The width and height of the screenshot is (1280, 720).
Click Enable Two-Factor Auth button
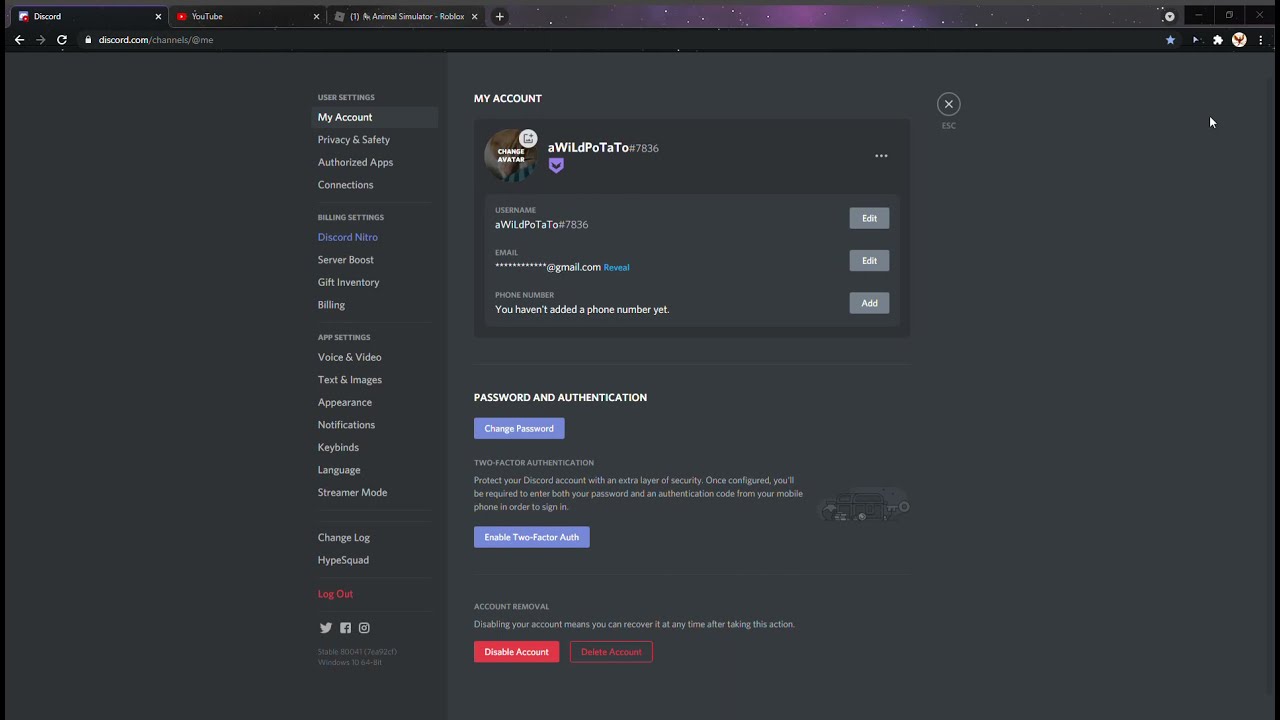point(532,537)
